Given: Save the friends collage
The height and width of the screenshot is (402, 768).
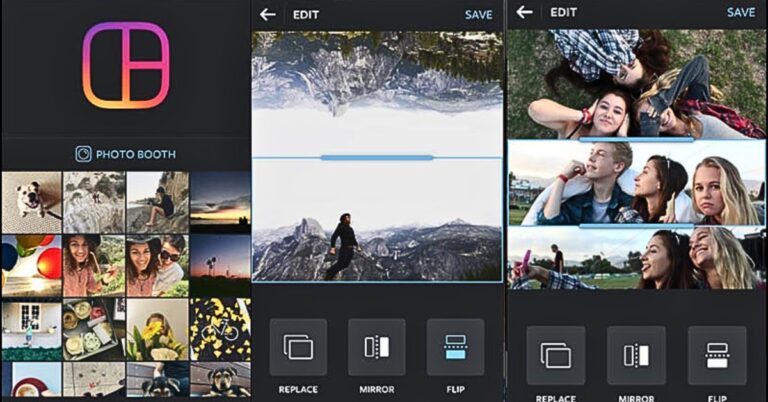Looking at the screenshot, I should point(740,13).
